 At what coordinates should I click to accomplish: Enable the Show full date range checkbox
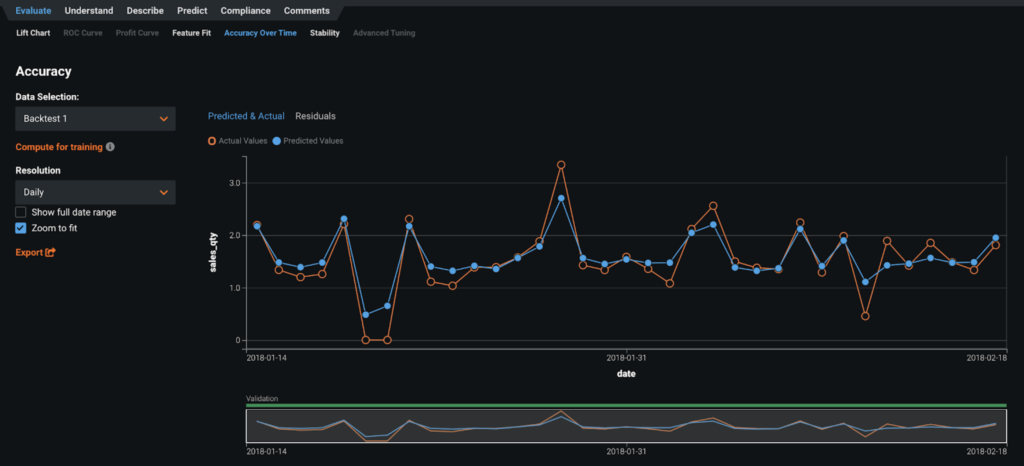click(21, 212)
